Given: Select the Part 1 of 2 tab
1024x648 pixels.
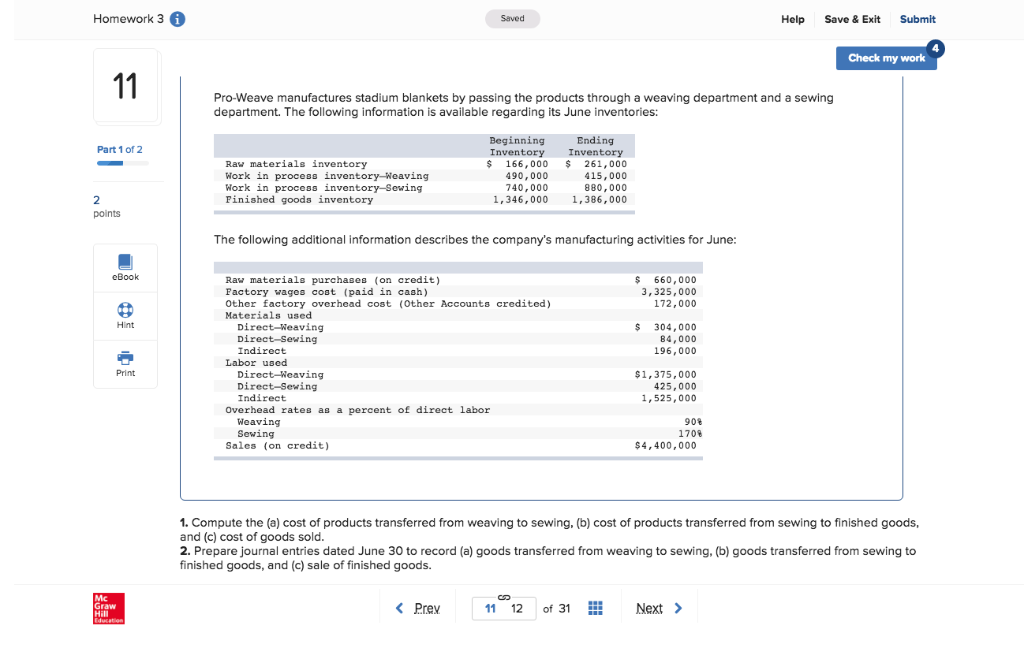Looking at the screenshot, I should (120, 149).
